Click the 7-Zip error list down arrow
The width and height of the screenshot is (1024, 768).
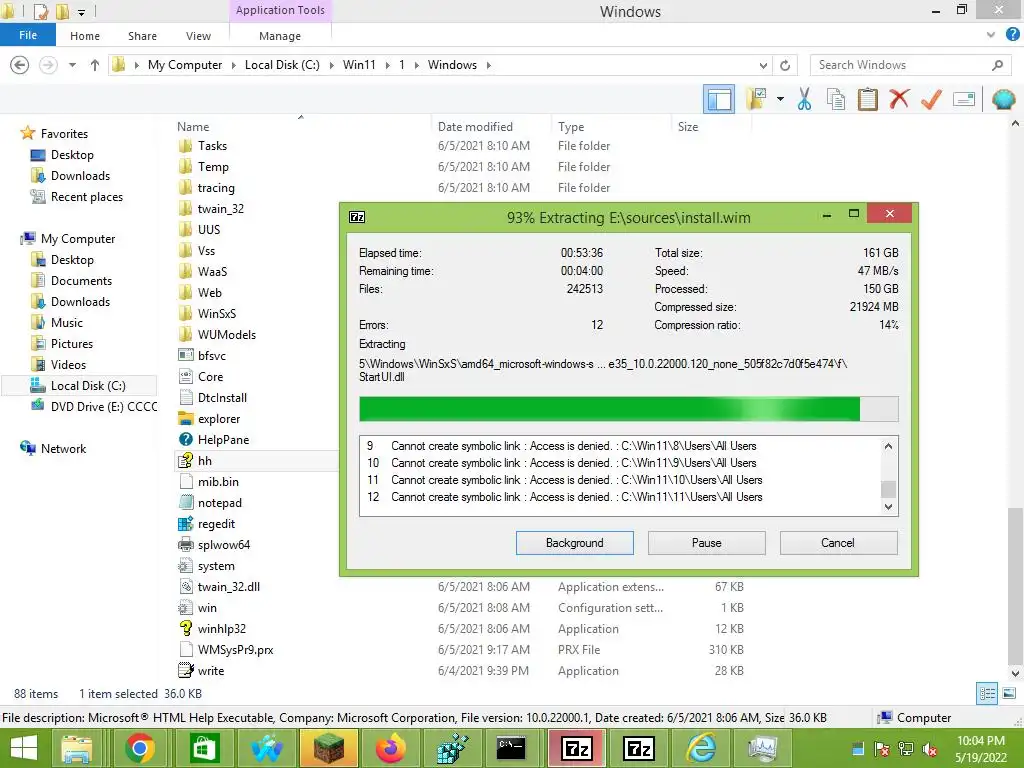(x=888, y=507)
